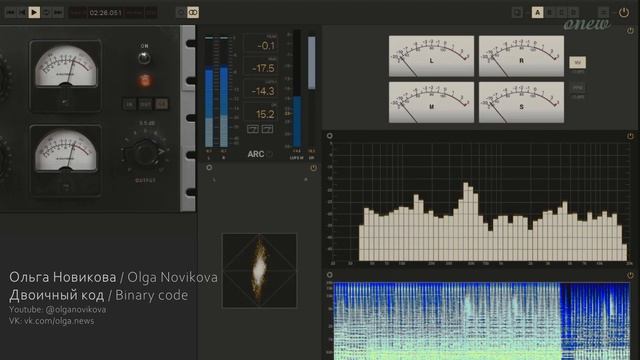Click the left small box icon under 15.2
640x360 pixels.
[x=253, y=129]
